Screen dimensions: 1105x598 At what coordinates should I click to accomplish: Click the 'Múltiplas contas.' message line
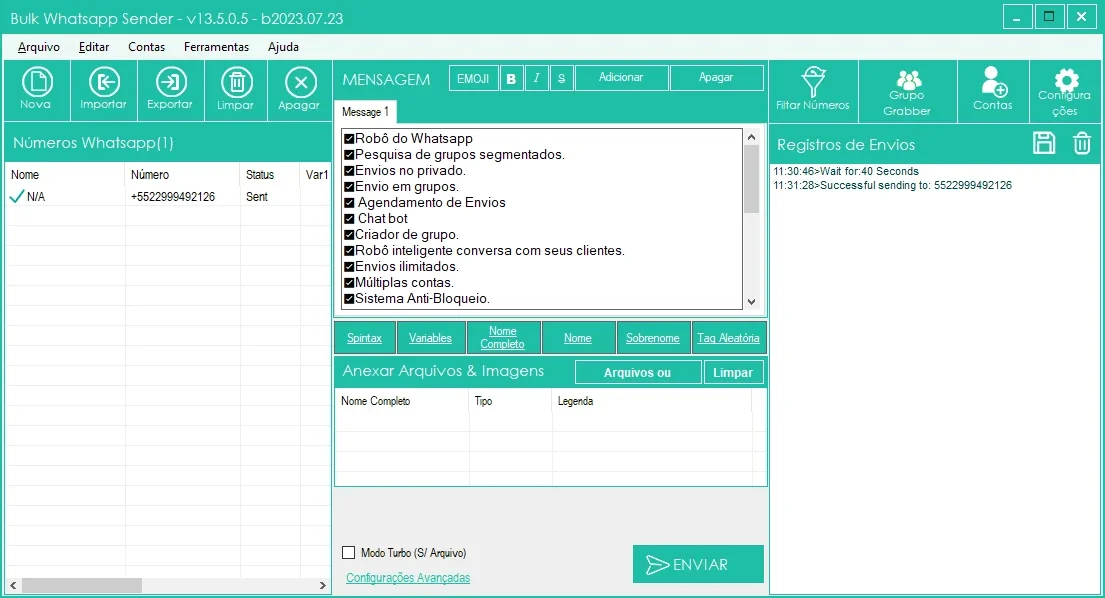[399, 282]
